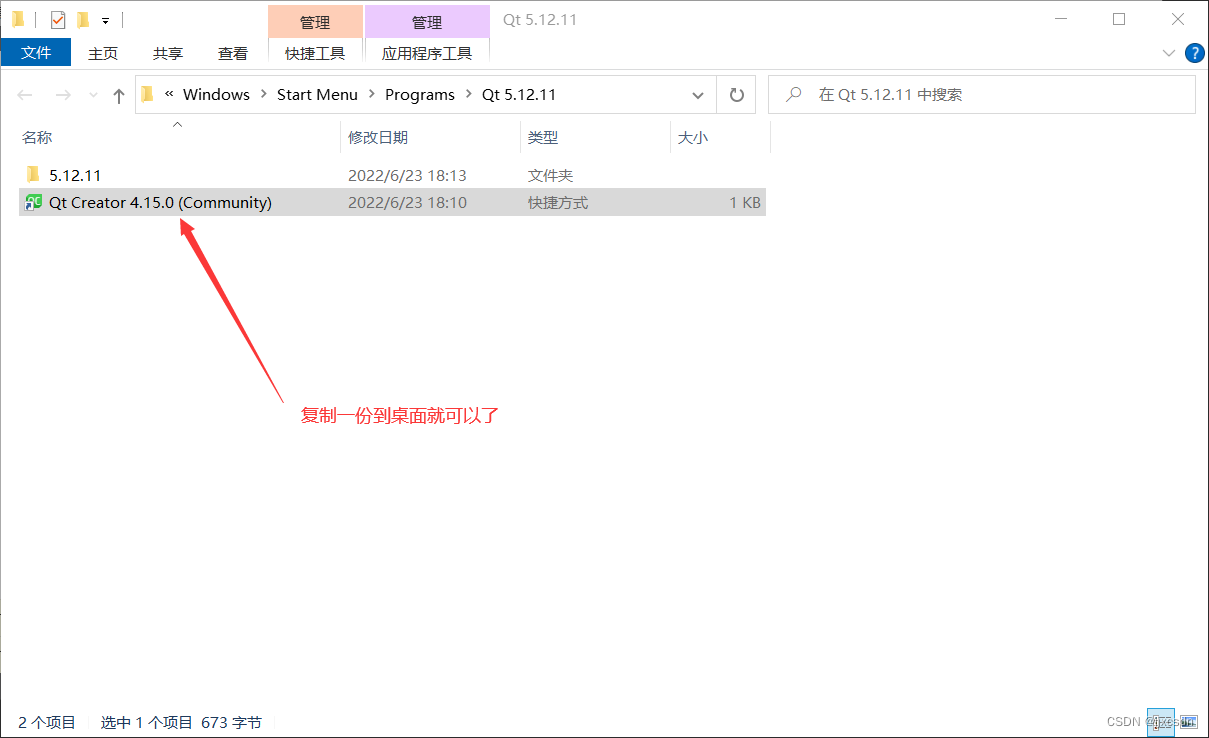1209x738 pixels.
Task: Click the 文件夹 type cell
Action: (x=550, y=175)
